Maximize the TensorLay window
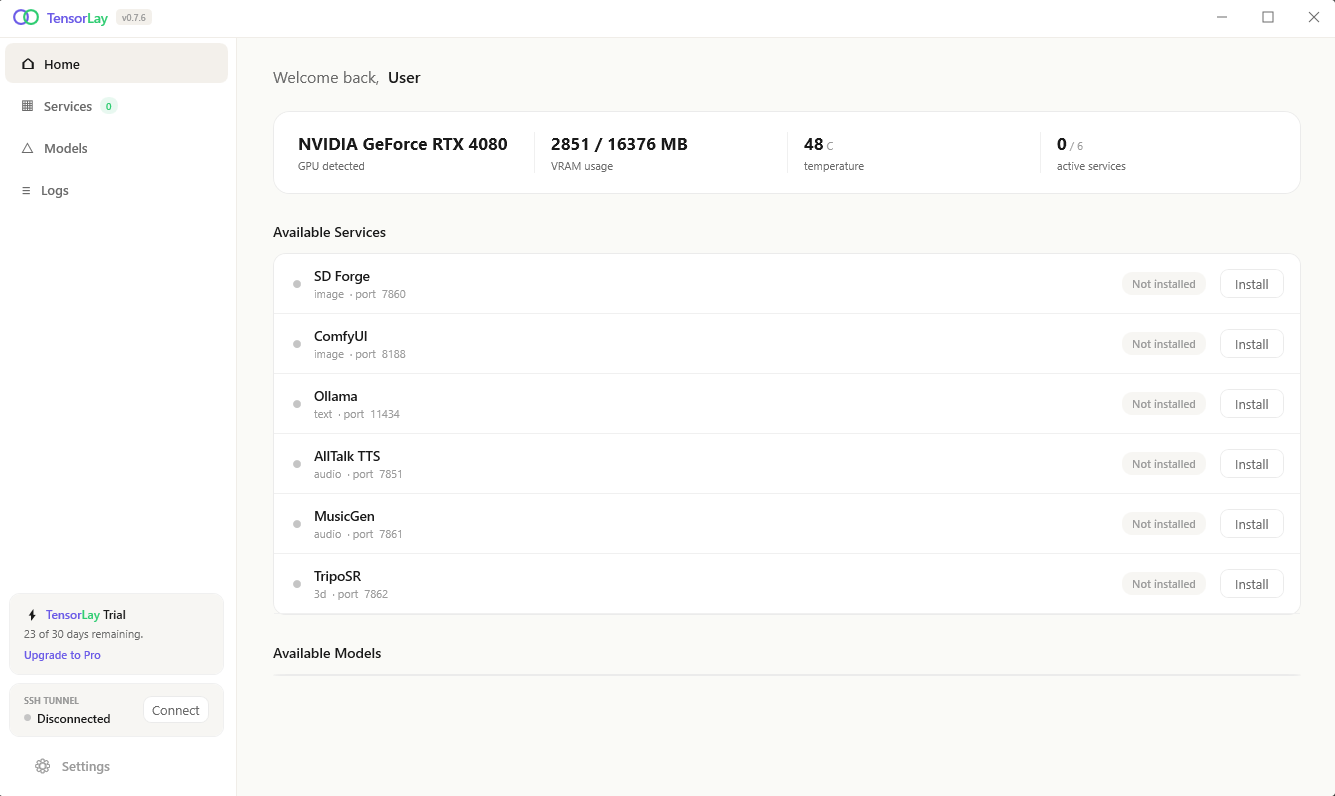 [1268, 18]
